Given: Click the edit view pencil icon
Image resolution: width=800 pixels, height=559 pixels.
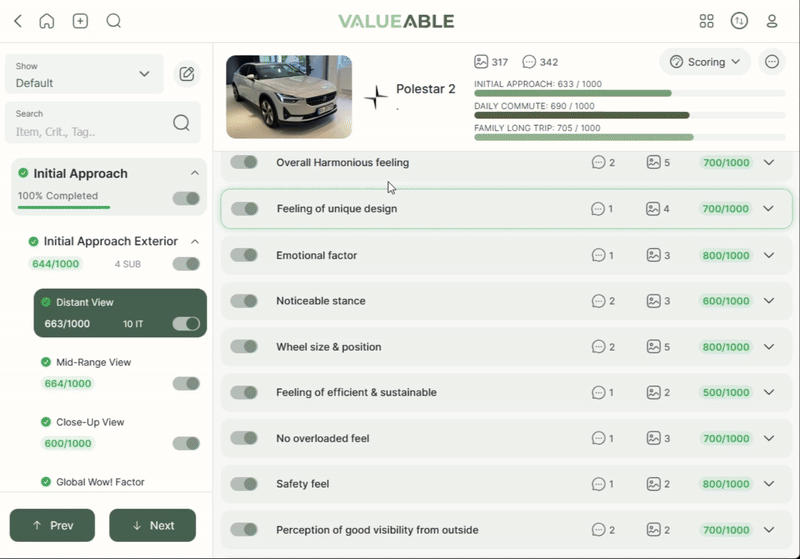Looking at the screenshot, I should click(186, 73).
